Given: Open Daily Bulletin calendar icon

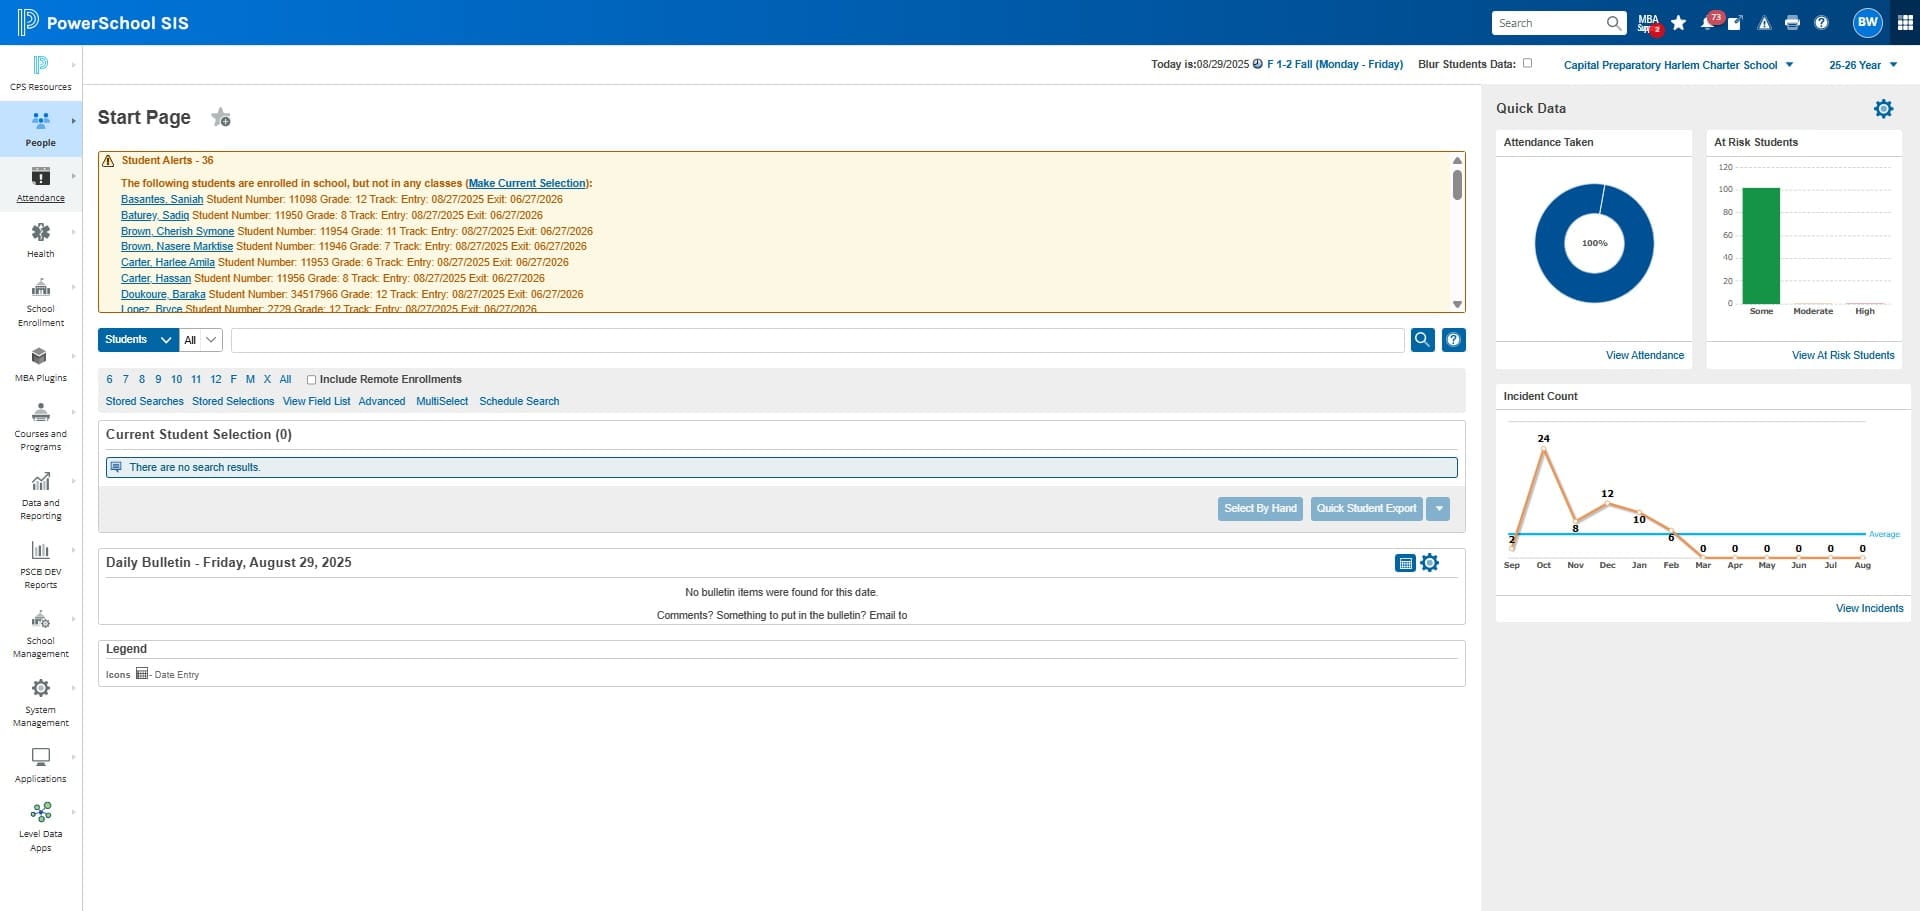Looking at the screenshot, I should (x=1405, y=563).
